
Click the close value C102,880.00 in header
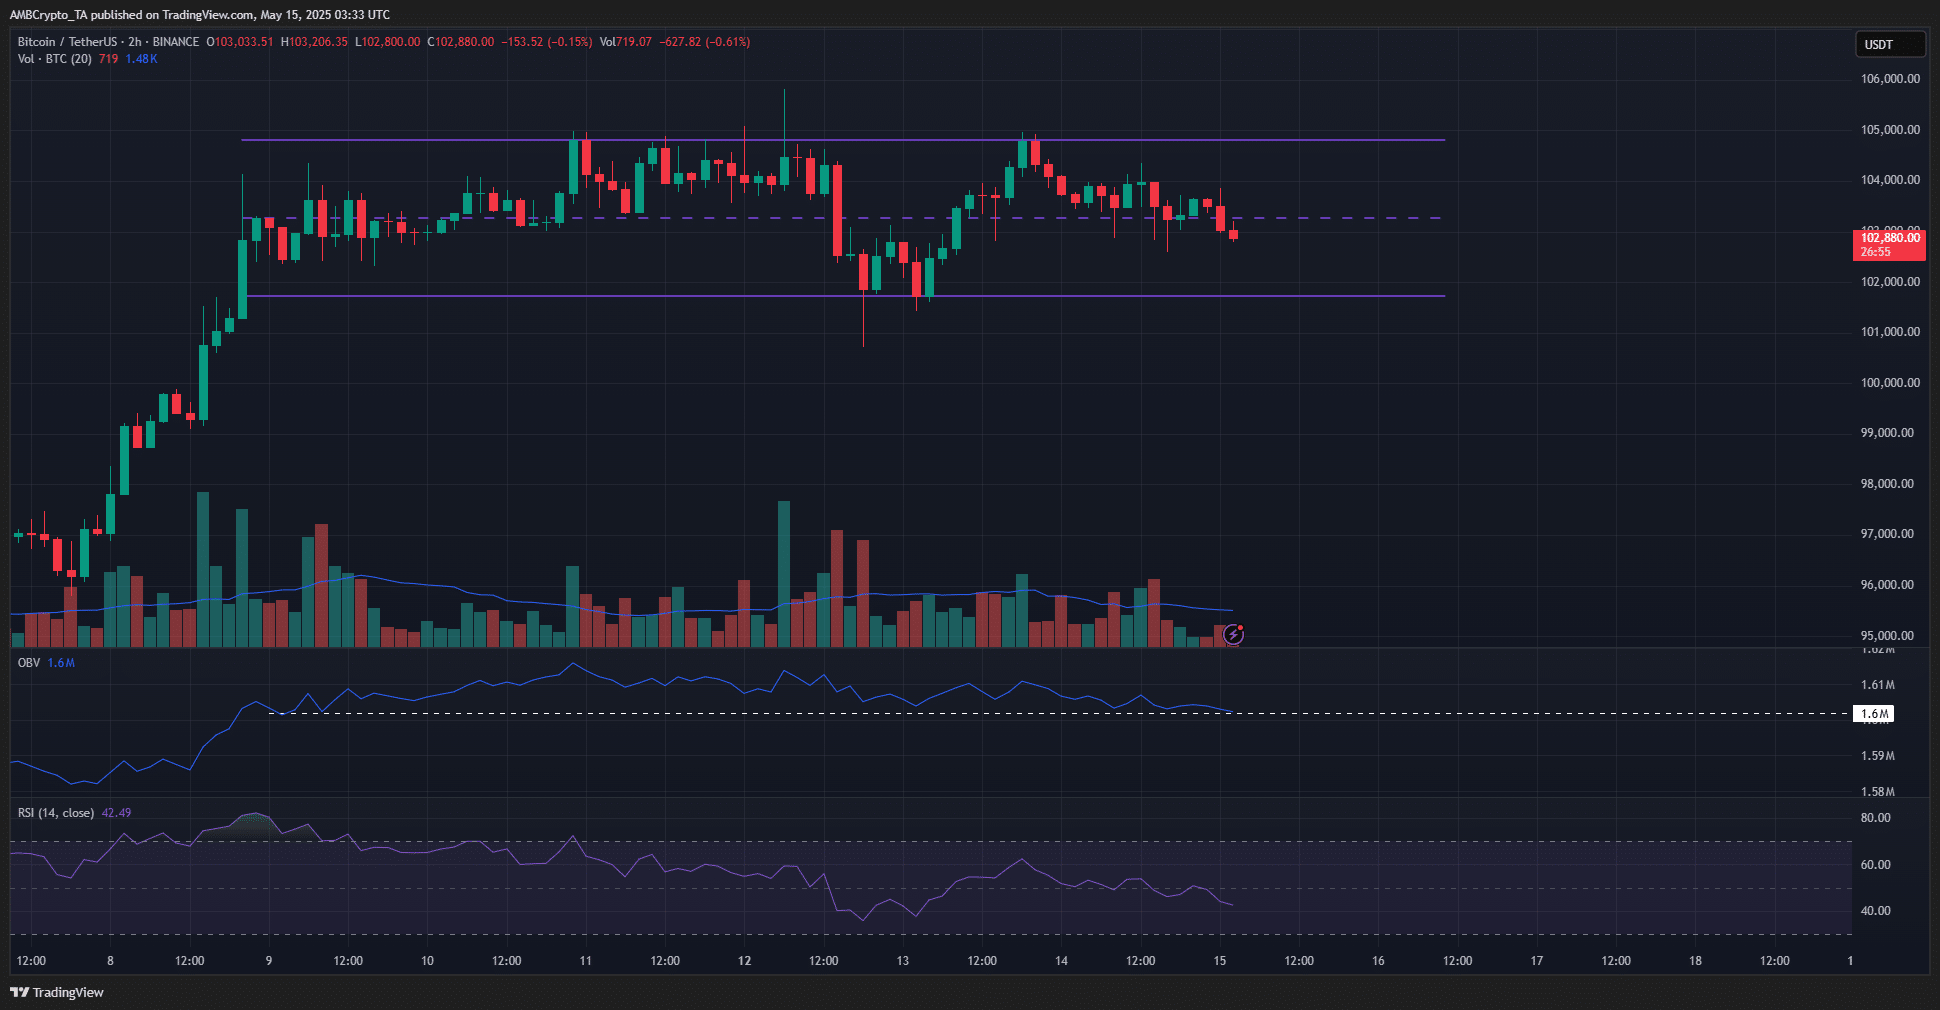point(461,42)
